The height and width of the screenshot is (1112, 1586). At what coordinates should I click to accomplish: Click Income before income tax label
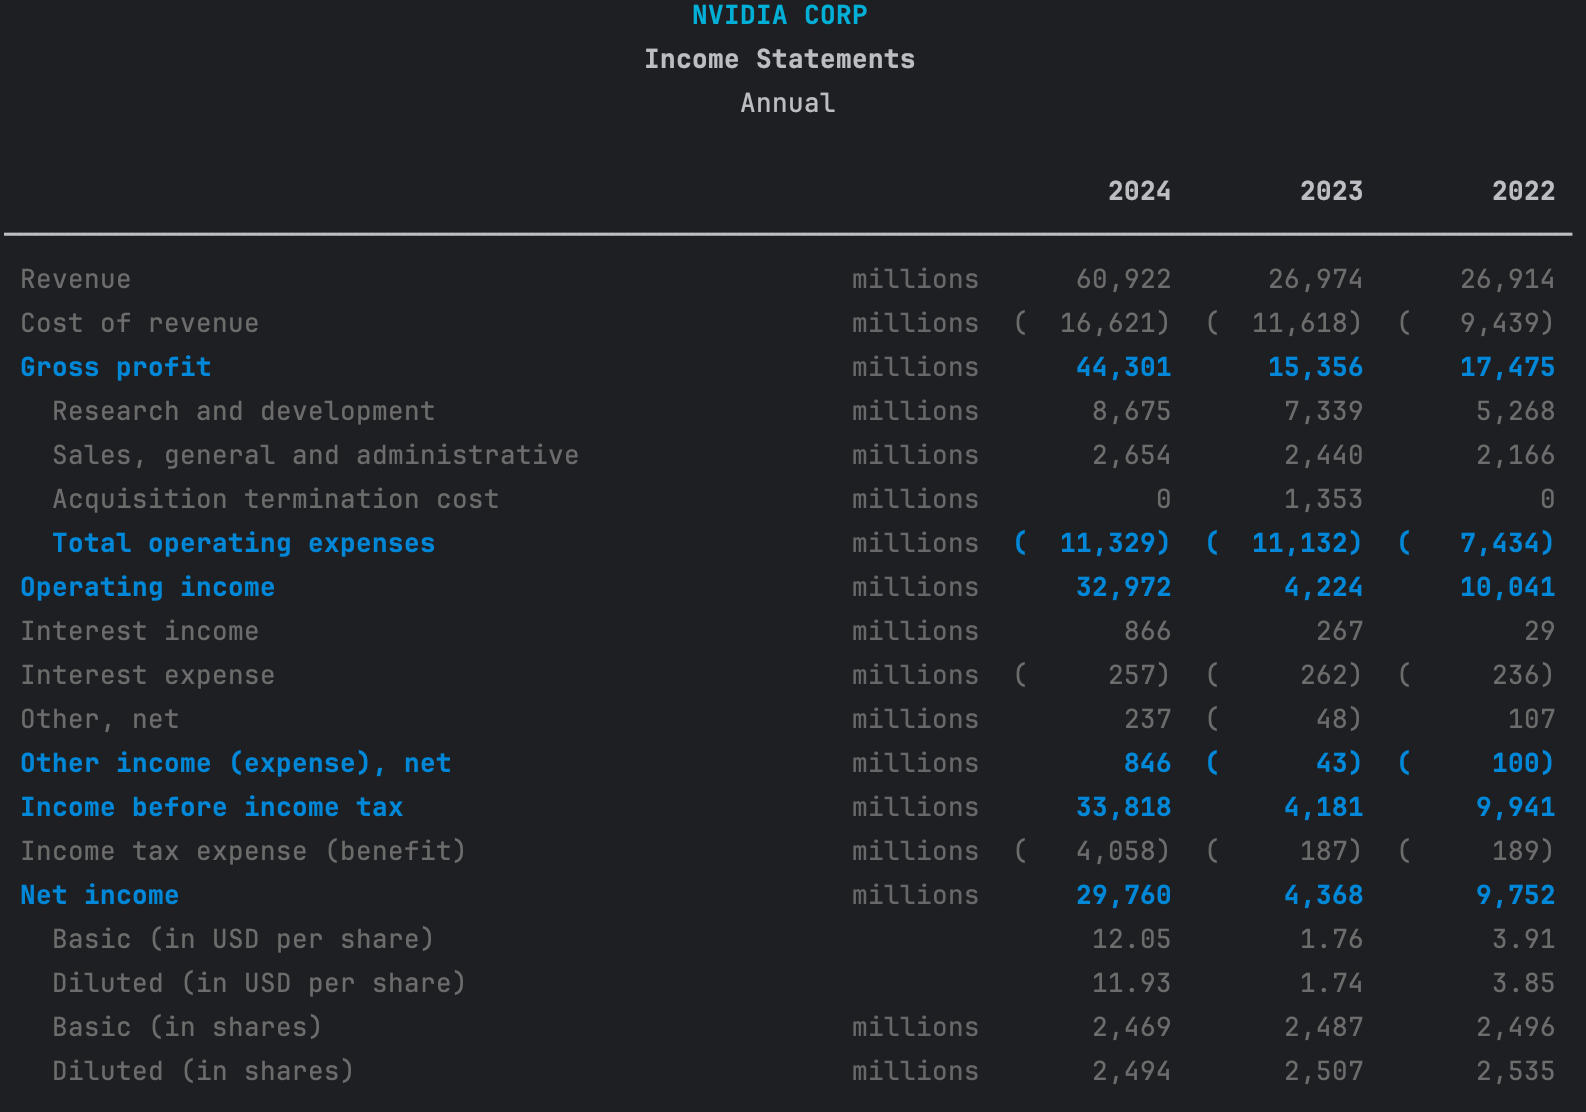212,807
